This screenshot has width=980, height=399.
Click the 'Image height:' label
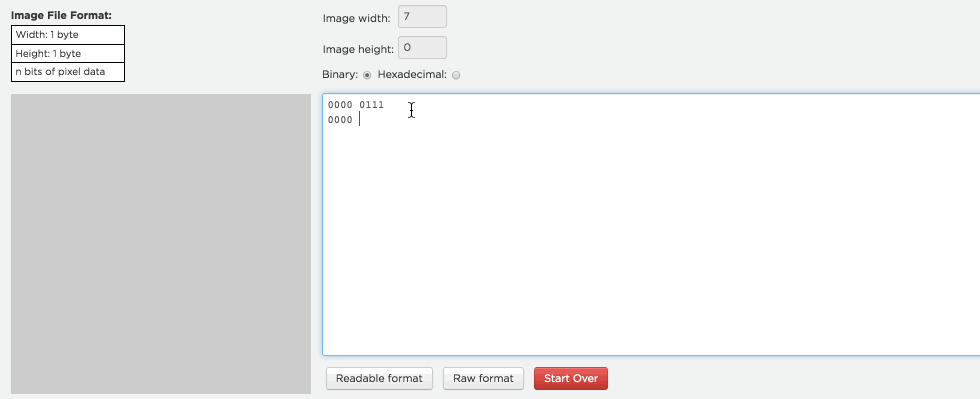pos(358,49)
